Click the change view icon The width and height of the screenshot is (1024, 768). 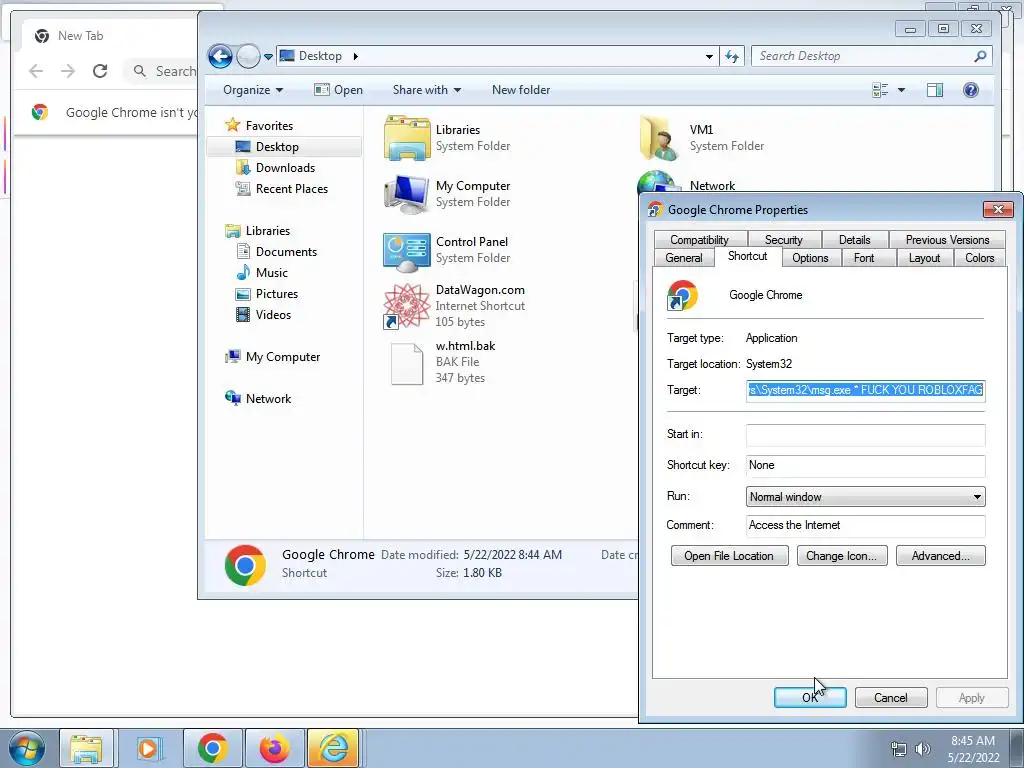coord(880,90)
